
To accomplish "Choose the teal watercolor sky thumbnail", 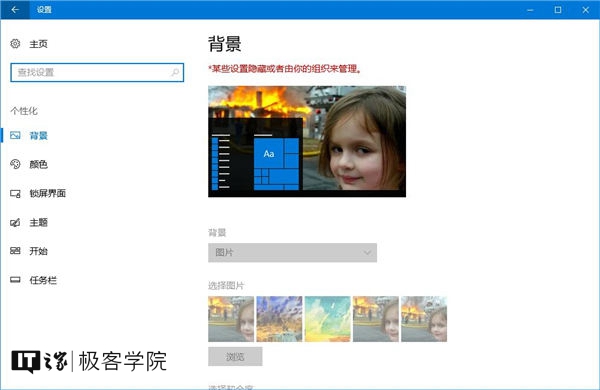I will tap(328, 319).
